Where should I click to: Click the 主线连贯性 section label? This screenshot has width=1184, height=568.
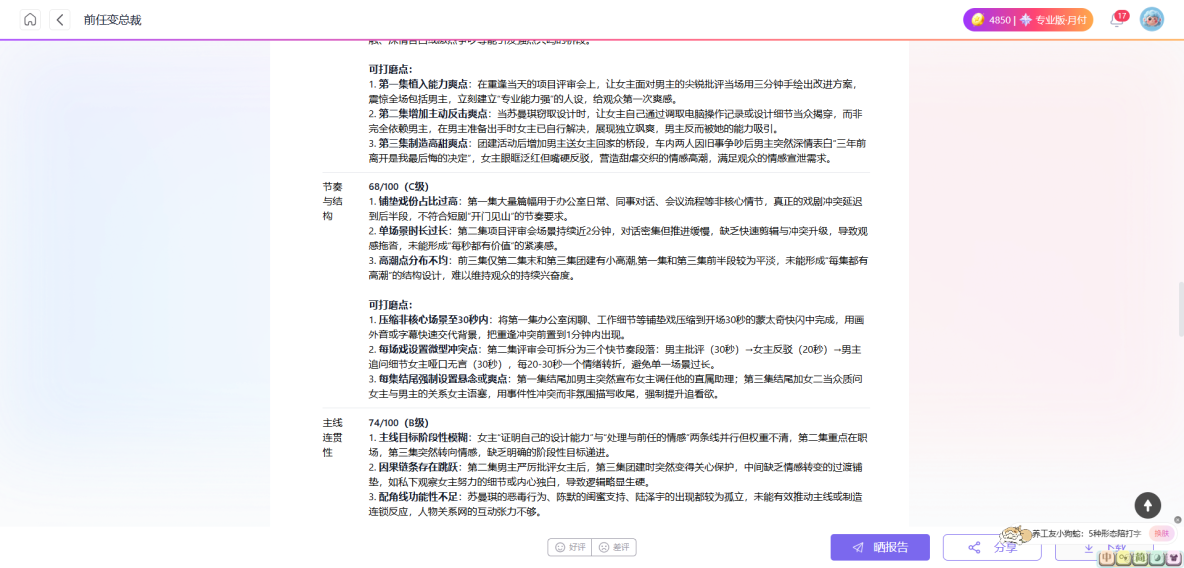(332, 437)
